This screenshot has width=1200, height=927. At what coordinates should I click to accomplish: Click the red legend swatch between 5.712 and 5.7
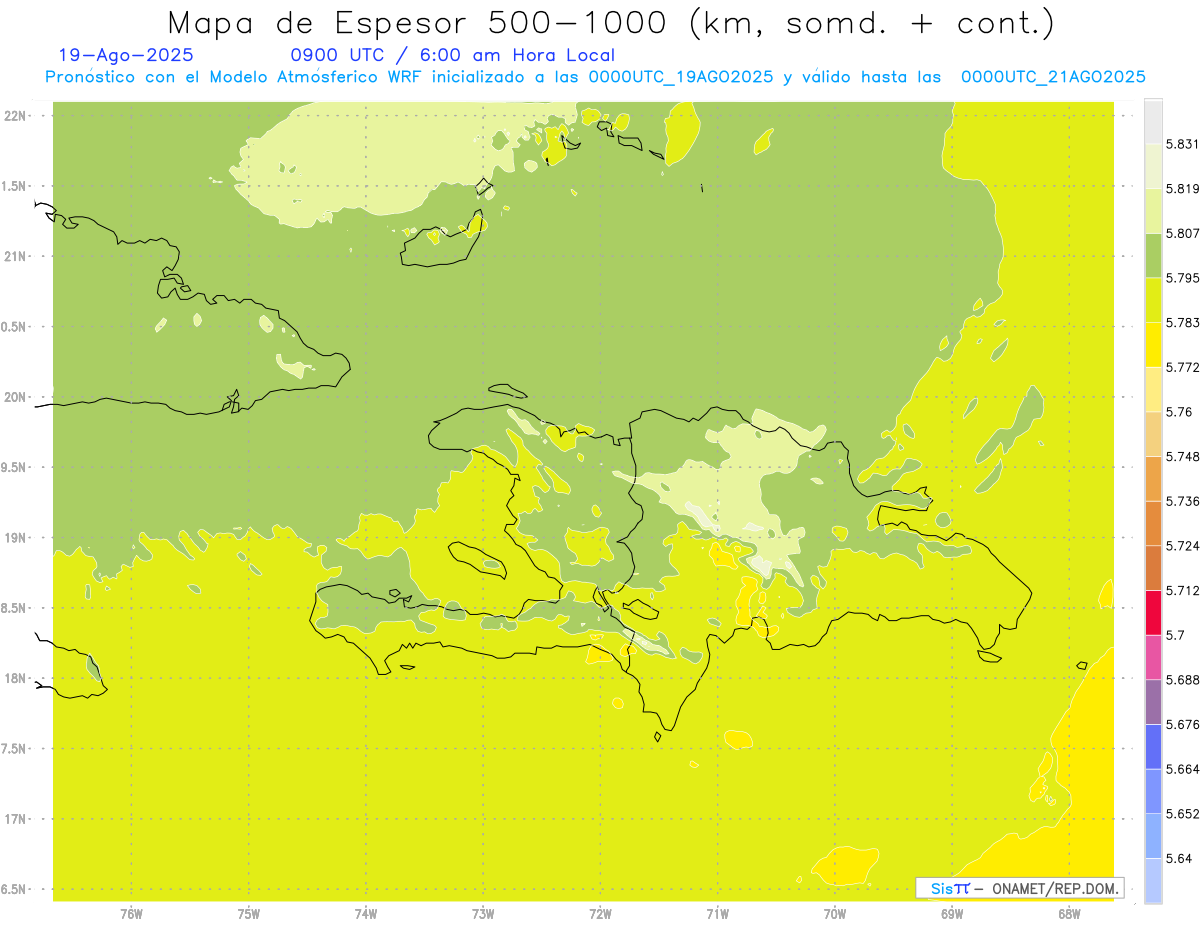pos(1154,613)
